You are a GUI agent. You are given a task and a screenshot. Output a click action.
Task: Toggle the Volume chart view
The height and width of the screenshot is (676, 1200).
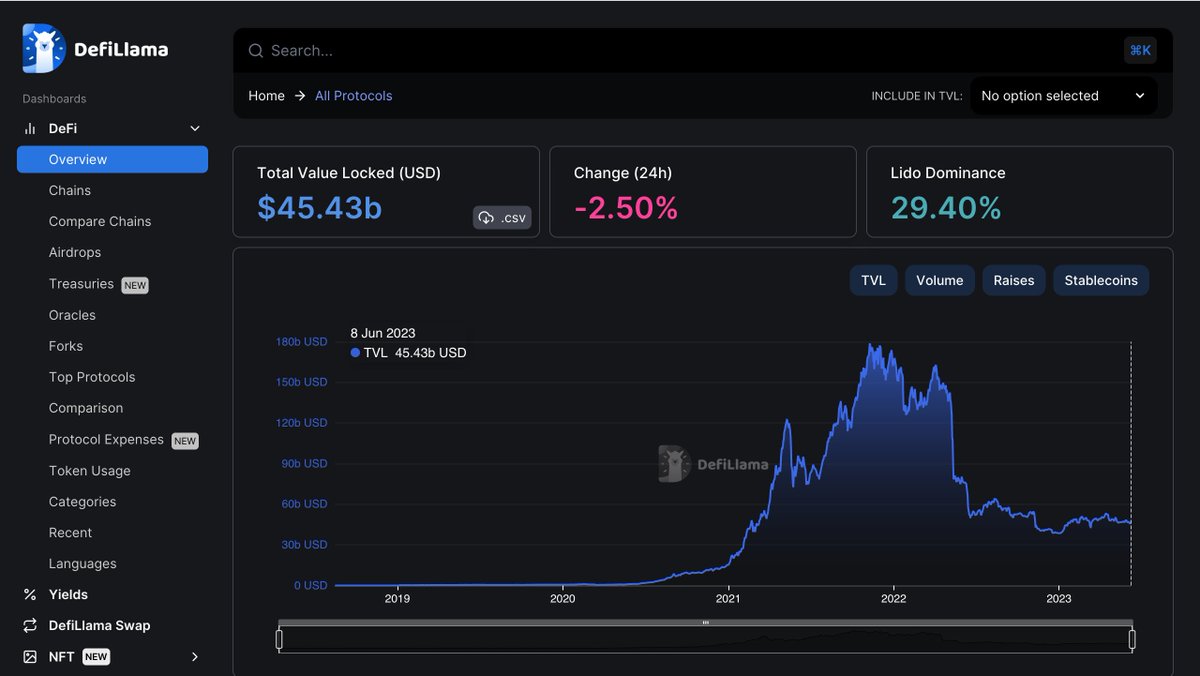click(x=939, y=280)
